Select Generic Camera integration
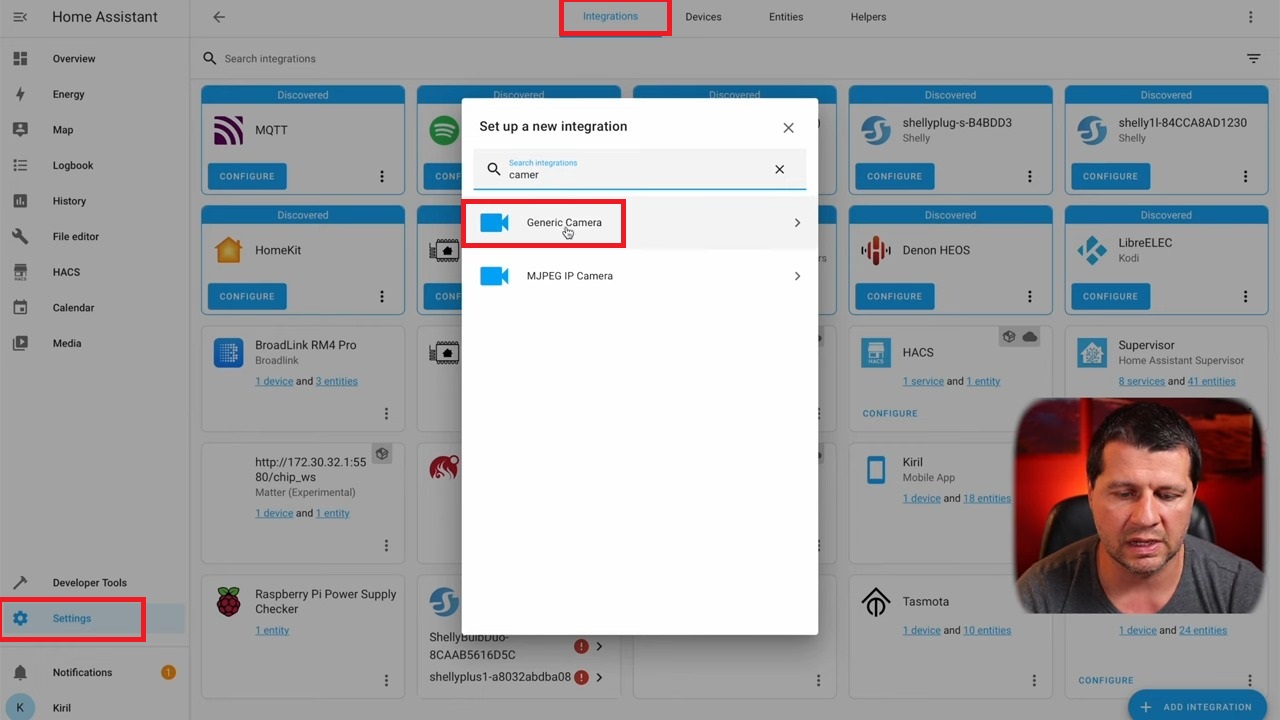 tap(640, 223)
